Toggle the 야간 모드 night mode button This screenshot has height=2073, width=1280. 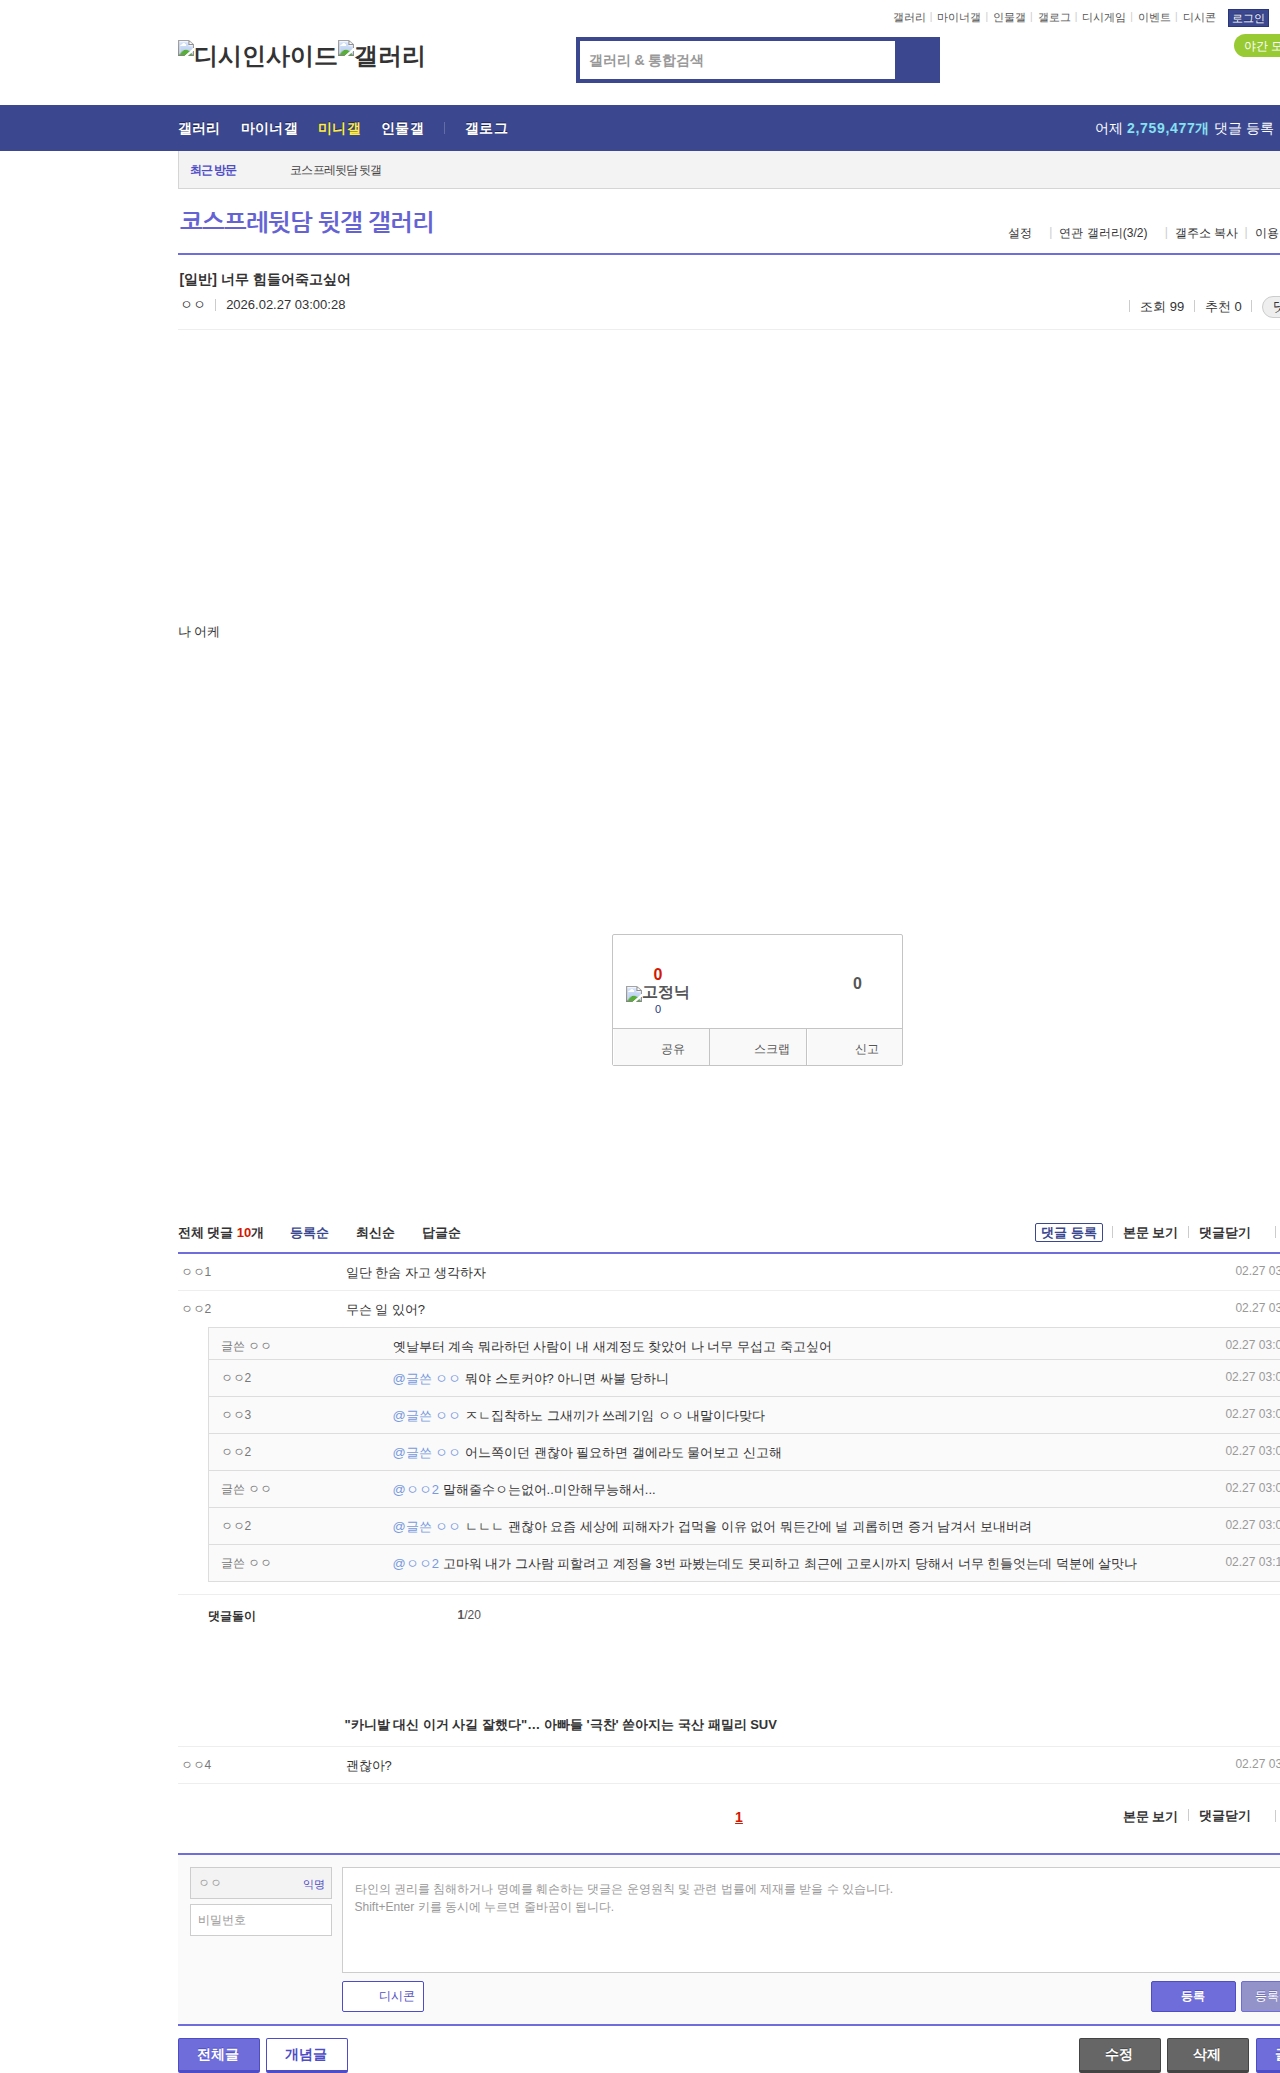pyautogui.click(x=1257, y=46)
